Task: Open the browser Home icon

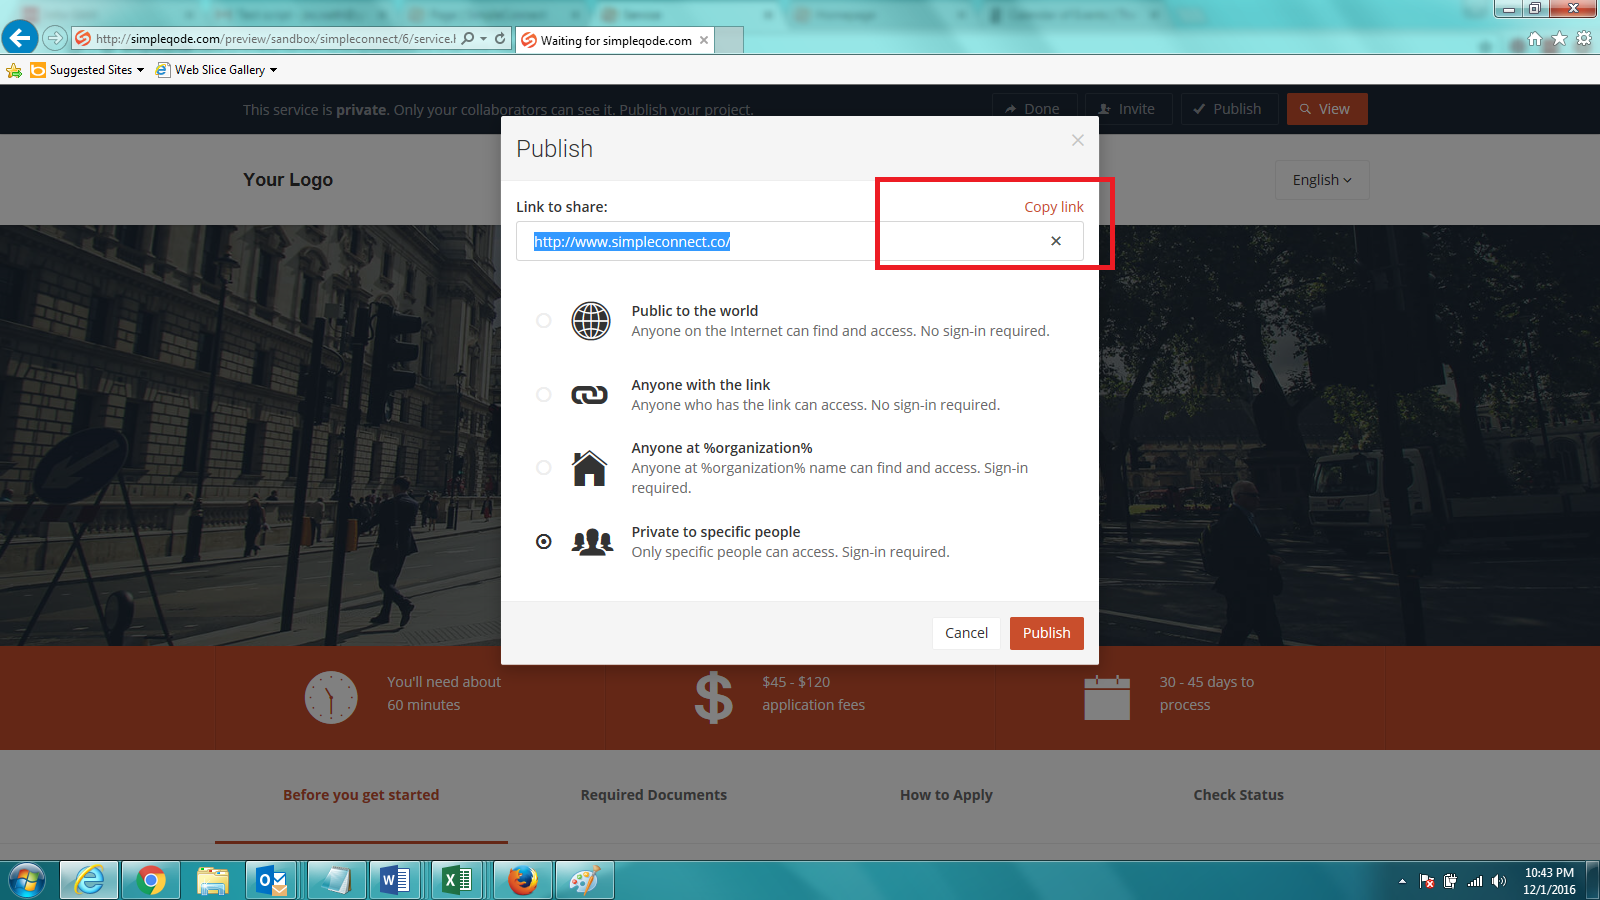Action: (x=1535, y=39)
